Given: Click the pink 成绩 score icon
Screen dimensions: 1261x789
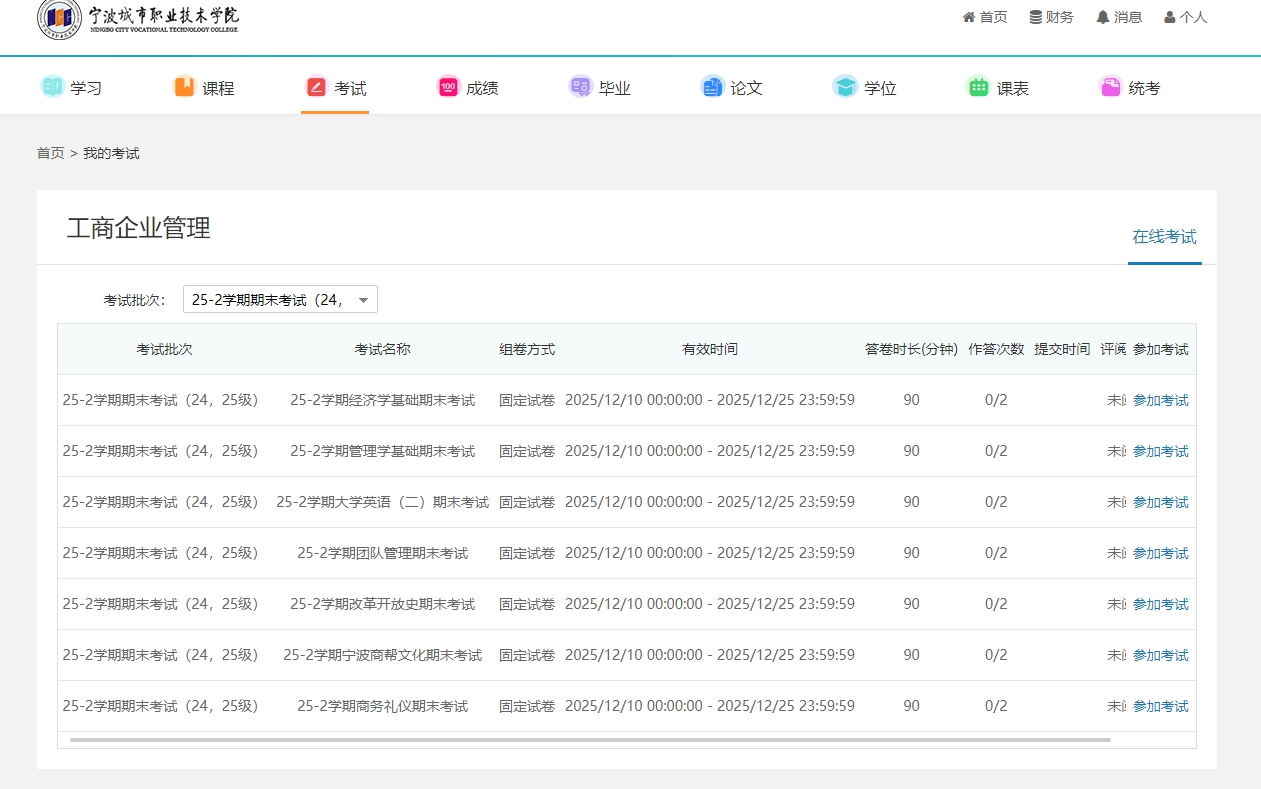Looking at the screenshot, I should [448, 87].
